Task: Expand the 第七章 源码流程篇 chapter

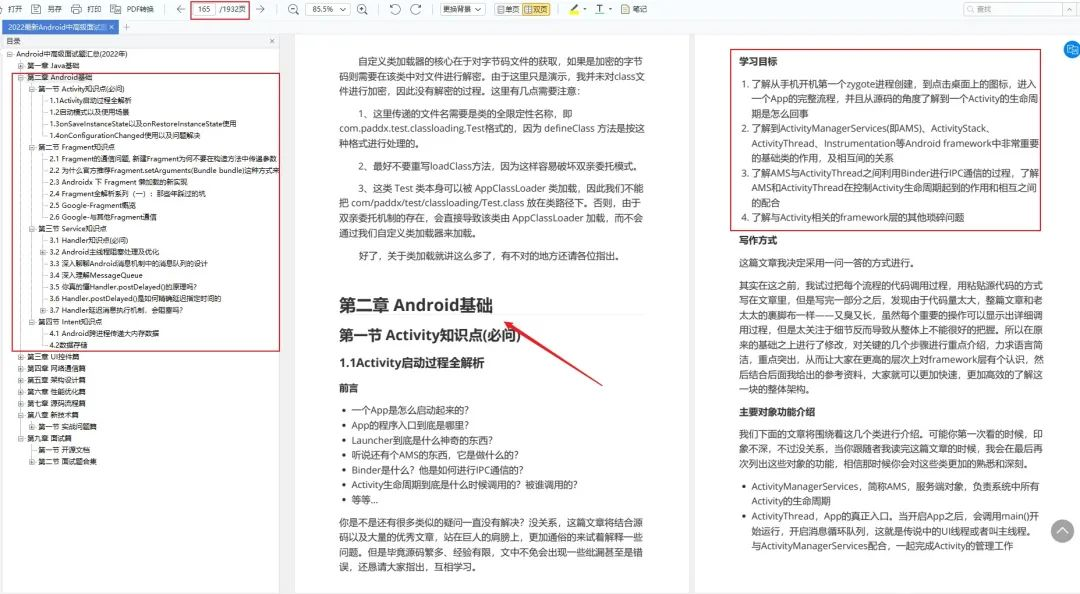Action: pos(21,403)
